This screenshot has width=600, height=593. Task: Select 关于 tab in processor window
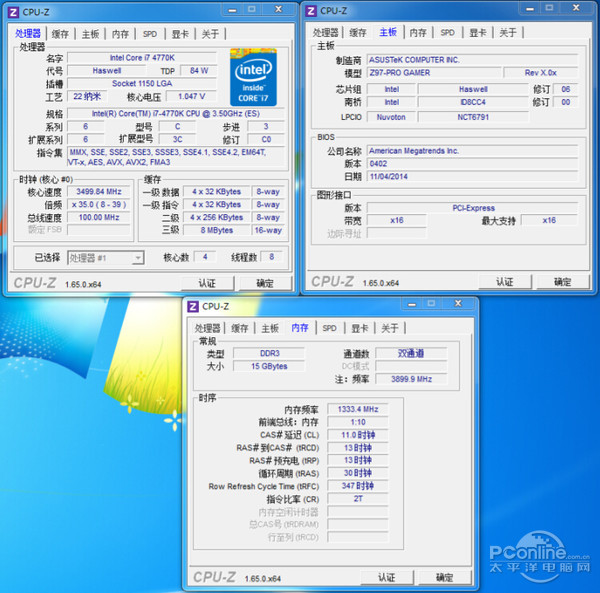[x=210, y=34]
